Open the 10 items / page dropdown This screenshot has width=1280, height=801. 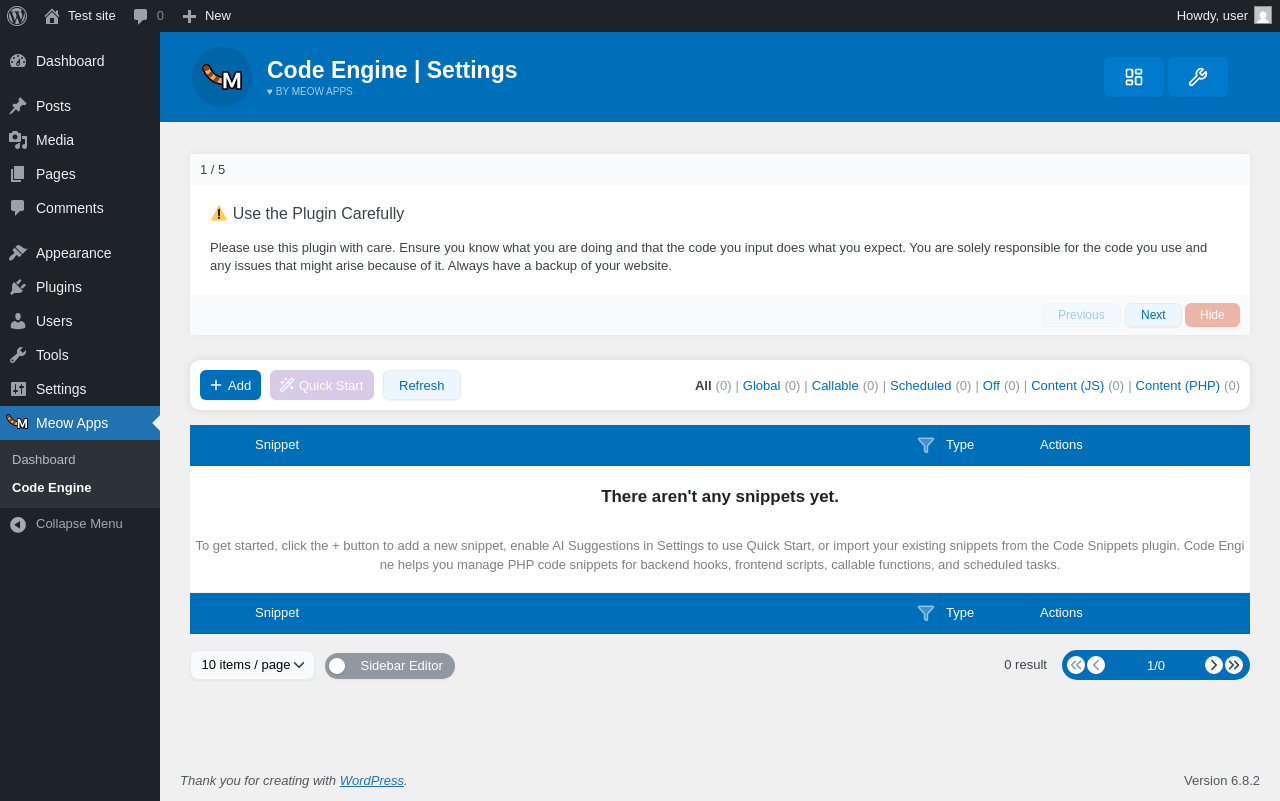coord(252,665)
